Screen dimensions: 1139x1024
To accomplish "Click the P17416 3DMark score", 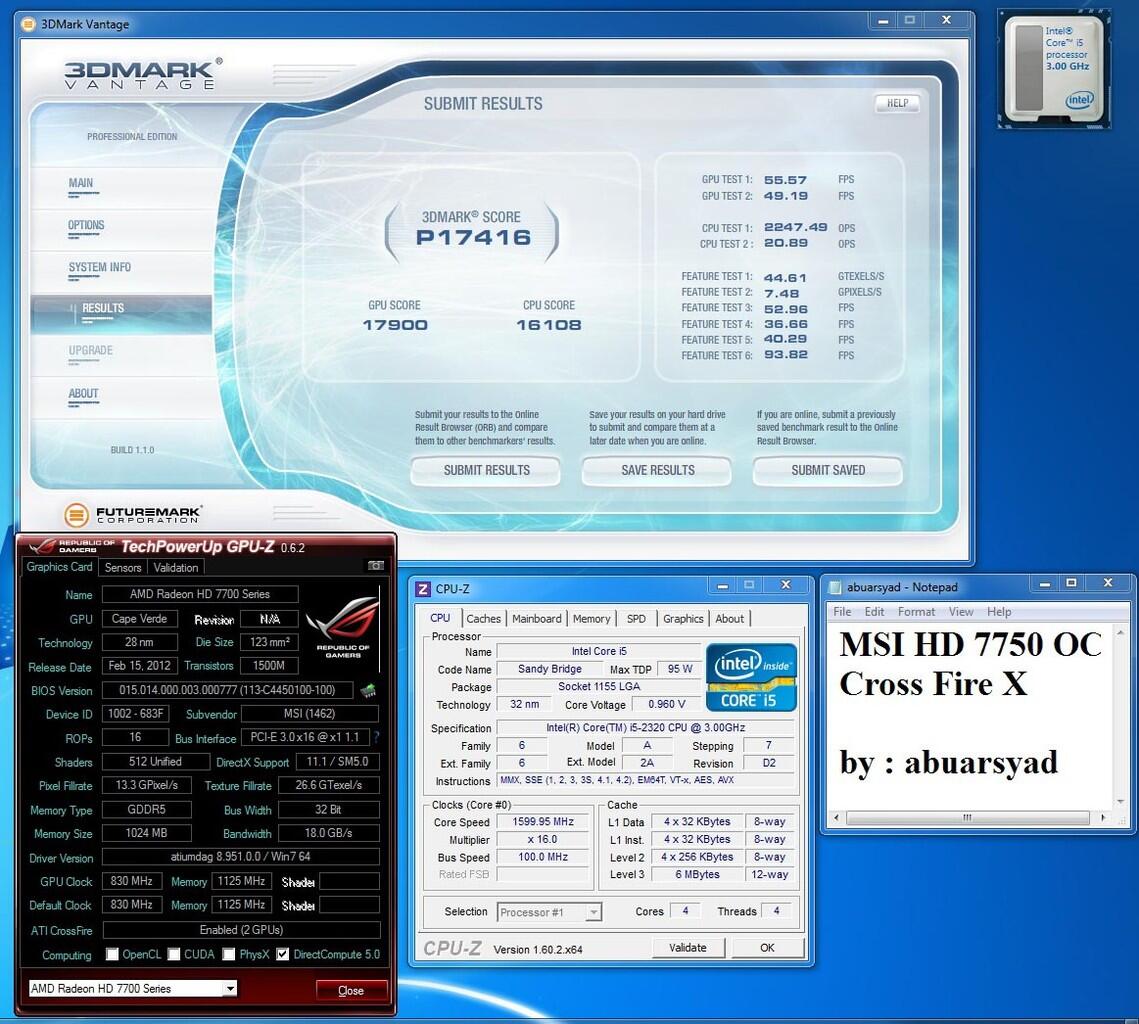I will point(473,237).
